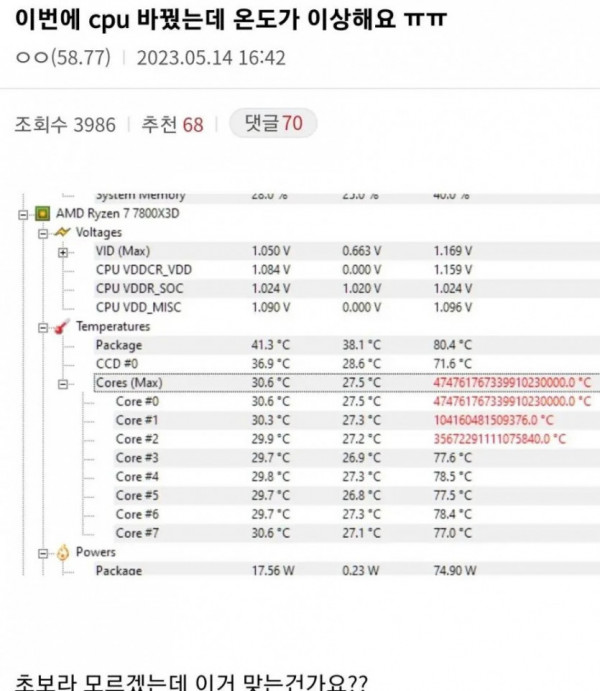Select the Core #7 row label
Image resolution: width=600 pixels, height=691 pixels.
[137, 533]
